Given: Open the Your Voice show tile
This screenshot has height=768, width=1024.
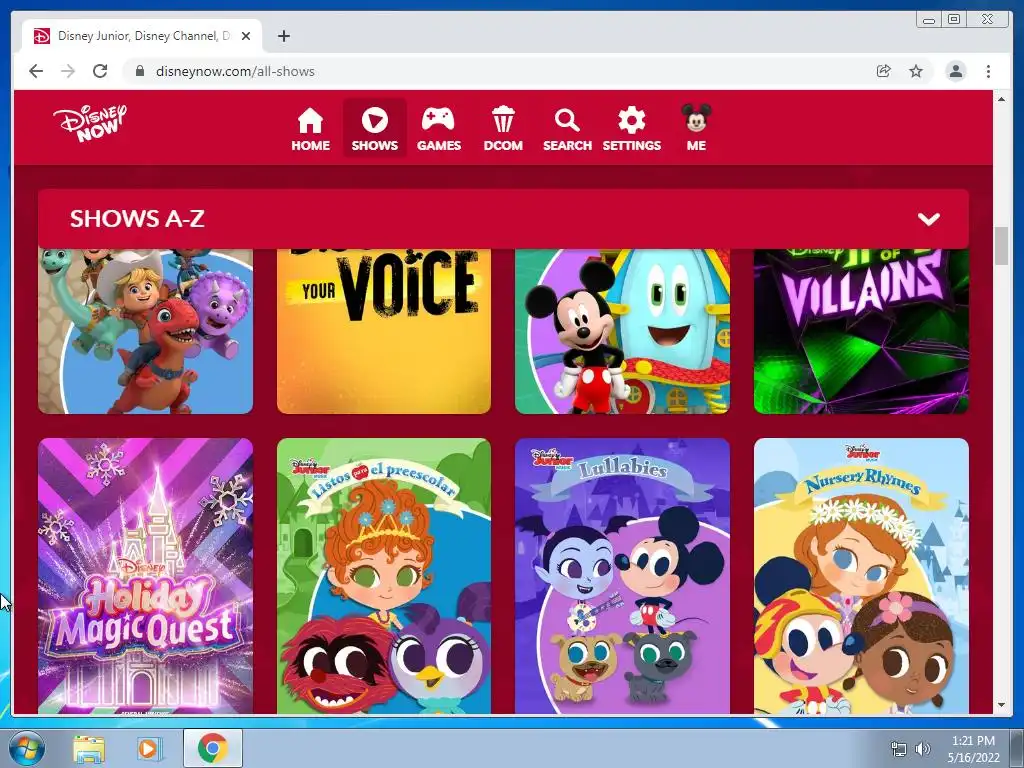Looking at the screenshot, I should tap(384, 331).
